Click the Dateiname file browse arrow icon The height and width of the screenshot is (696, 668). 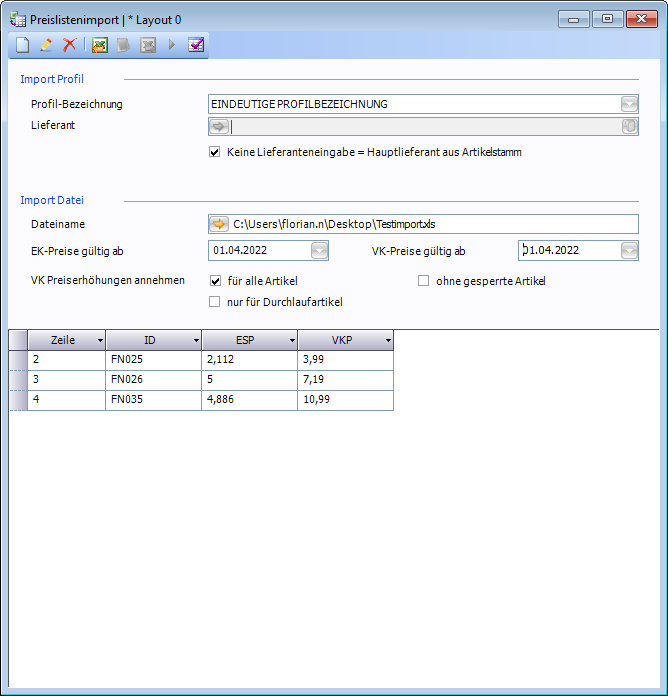218,224
